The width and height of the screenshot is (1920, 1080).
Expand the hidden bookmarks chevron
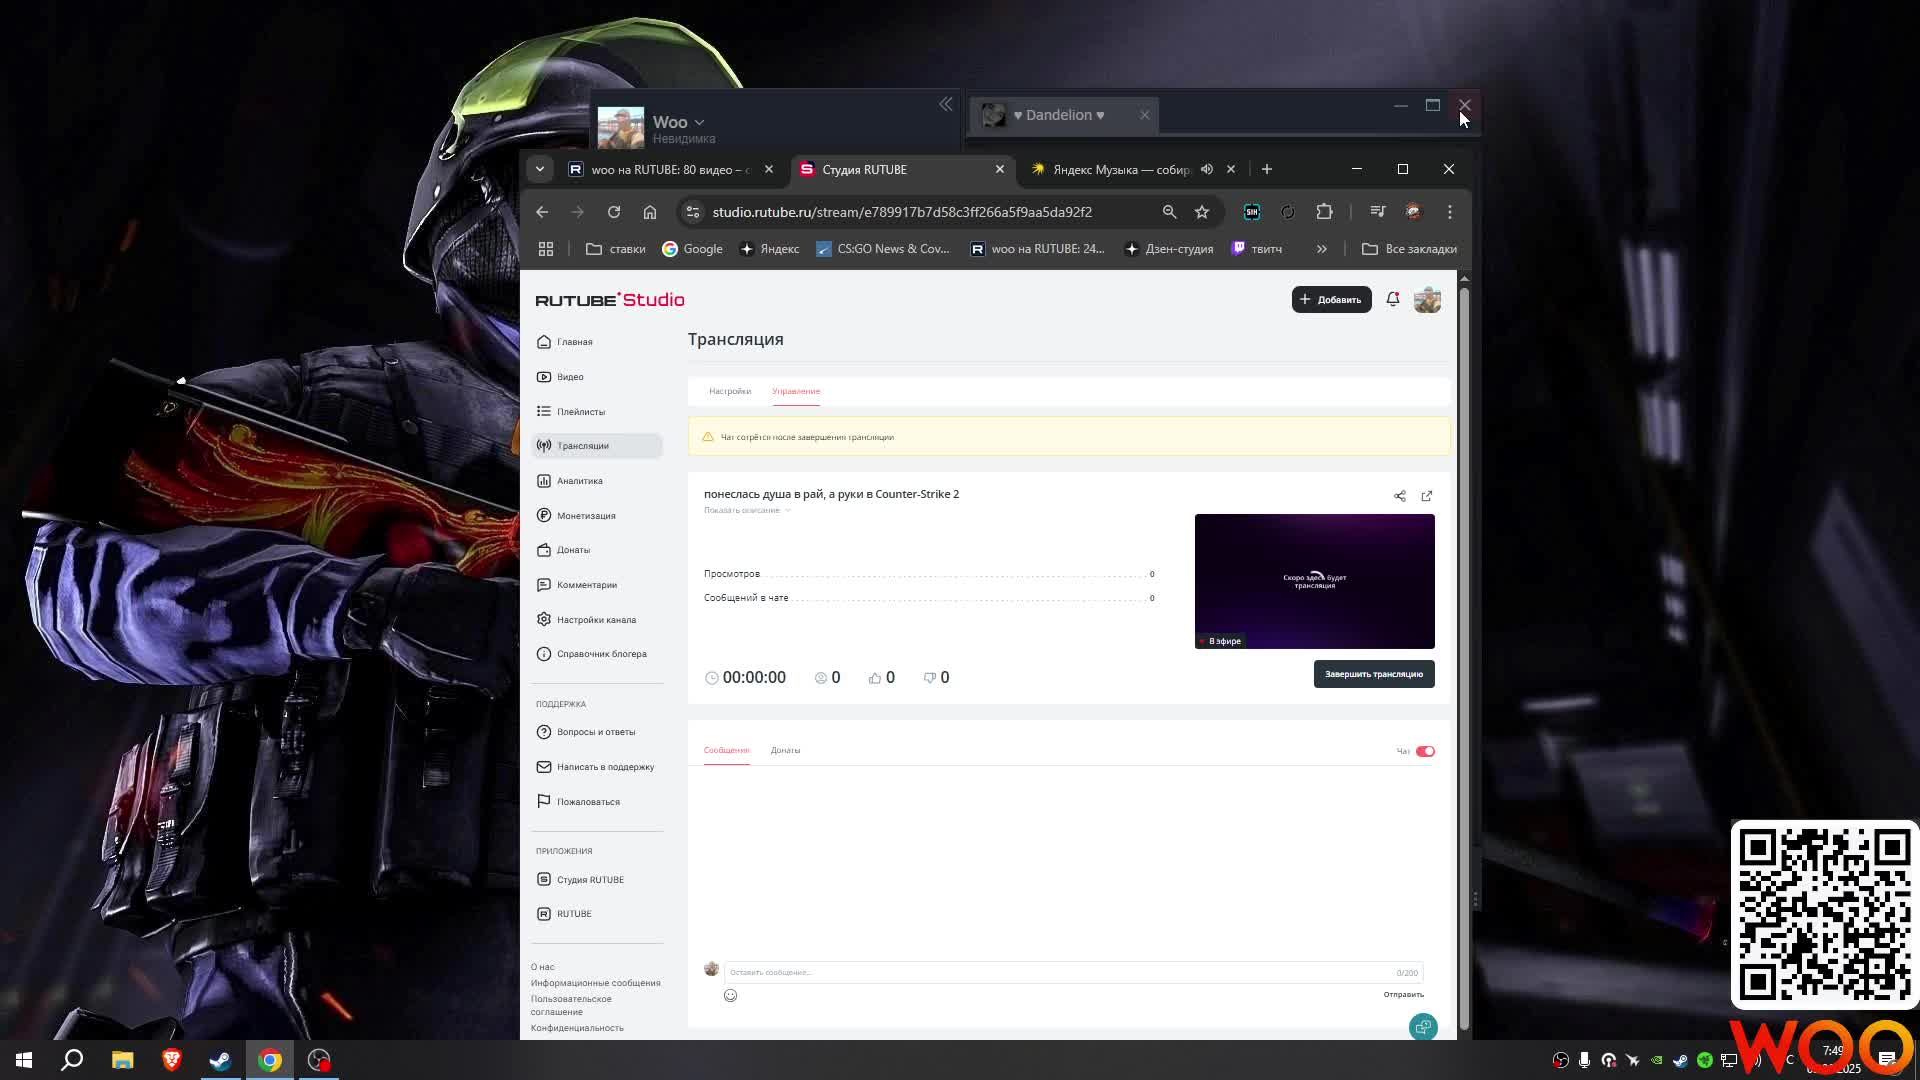1321,249
